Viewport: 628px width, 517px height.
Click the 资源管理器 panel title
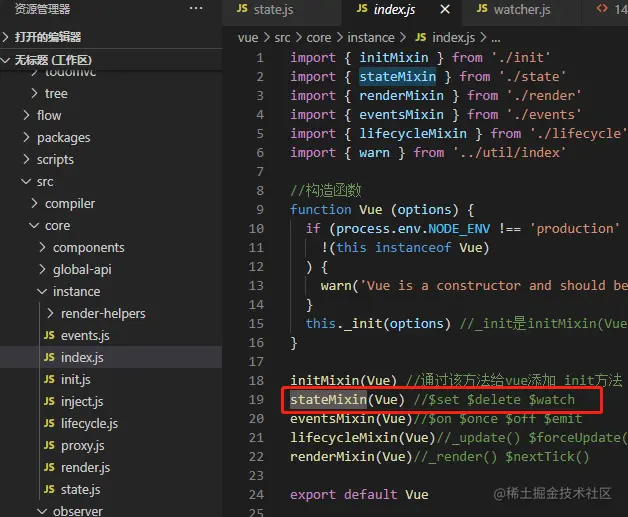[x=42, y=9]
